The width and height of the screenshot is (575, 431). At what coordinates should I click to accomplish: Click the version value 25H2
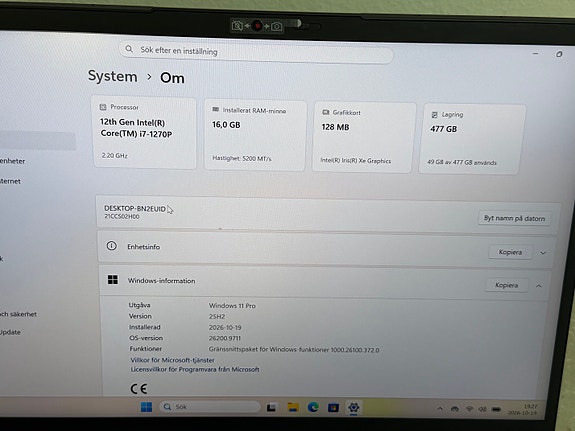217,316
